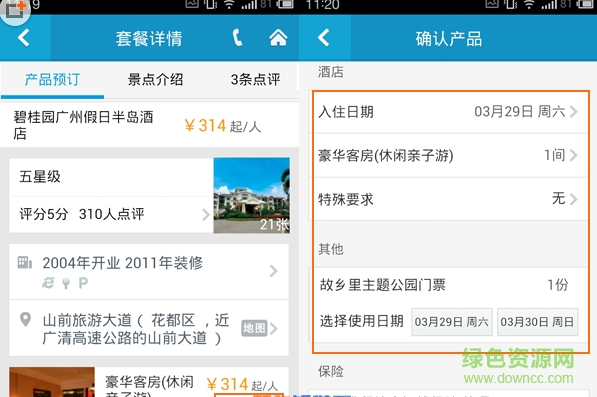597x397 pixels.
Task: Tap the building icon beside 2004年开业
Action: coord(24,263)
